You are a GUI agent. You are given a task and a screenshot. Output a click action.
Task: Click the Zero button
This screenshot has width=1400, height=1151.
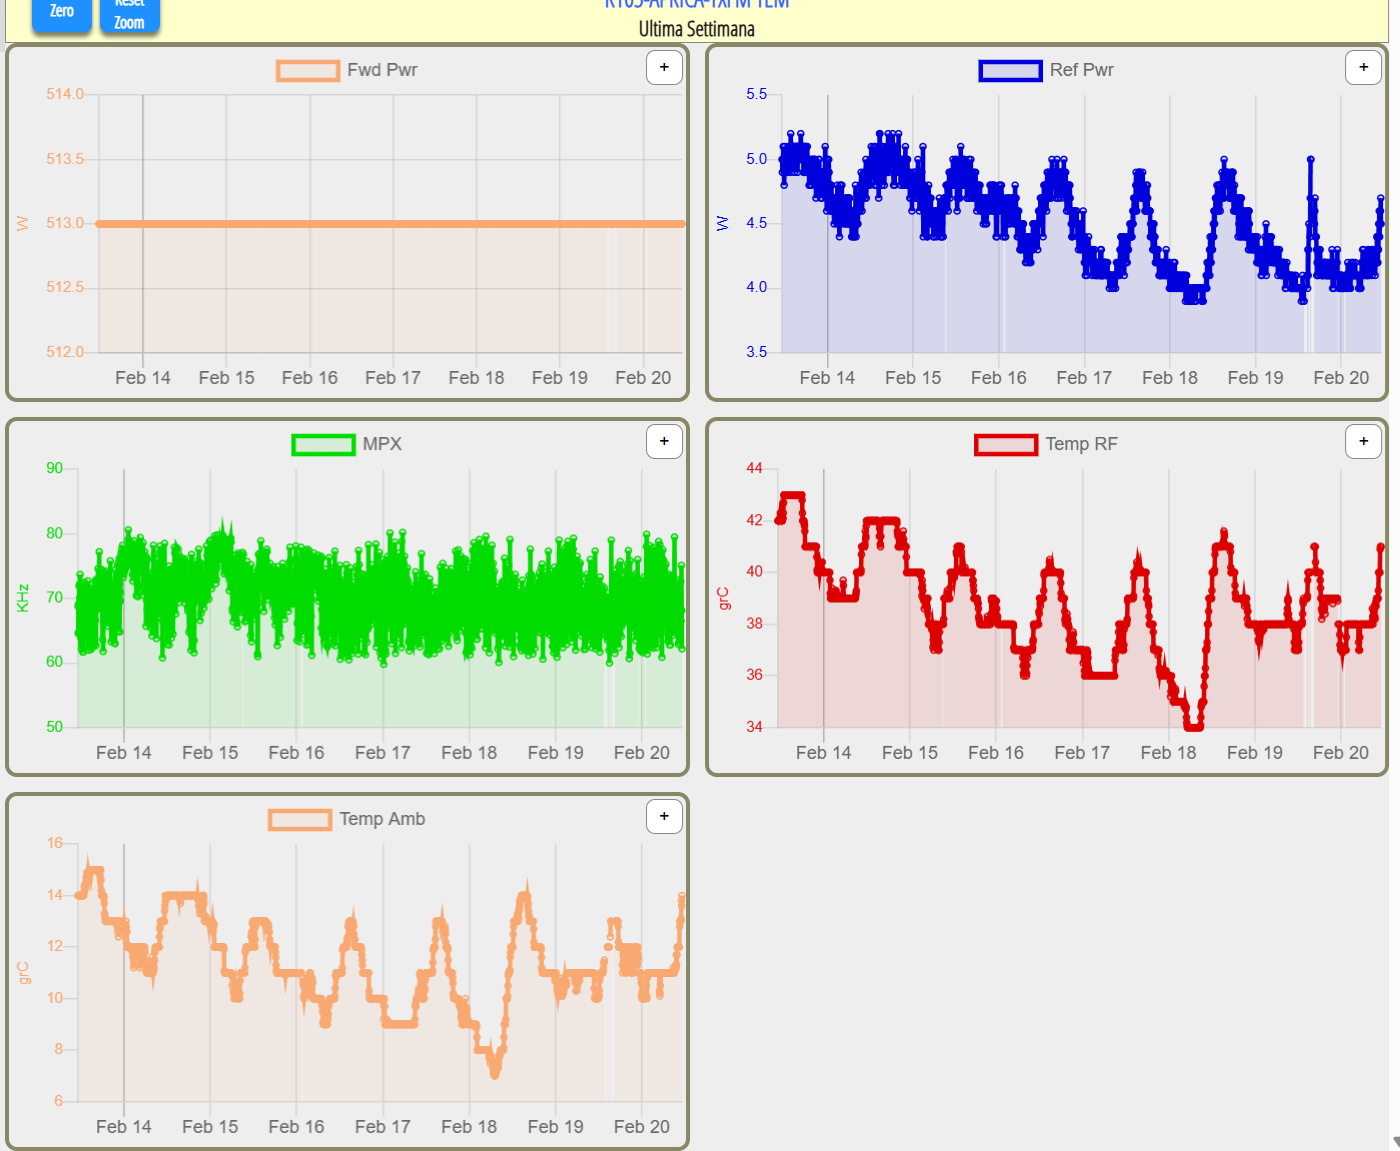62,14
